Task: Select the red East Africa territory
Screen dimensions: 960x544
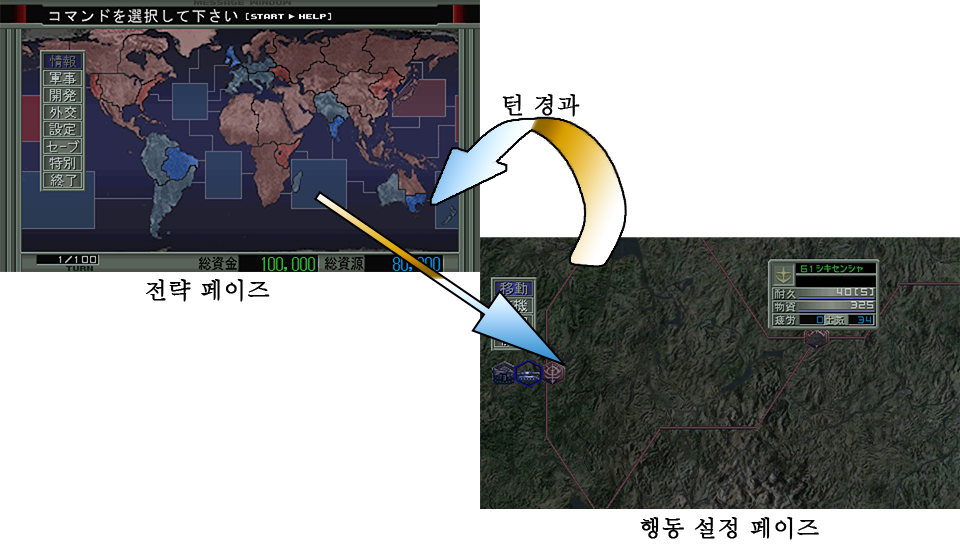Action: [x=284, y=154]
